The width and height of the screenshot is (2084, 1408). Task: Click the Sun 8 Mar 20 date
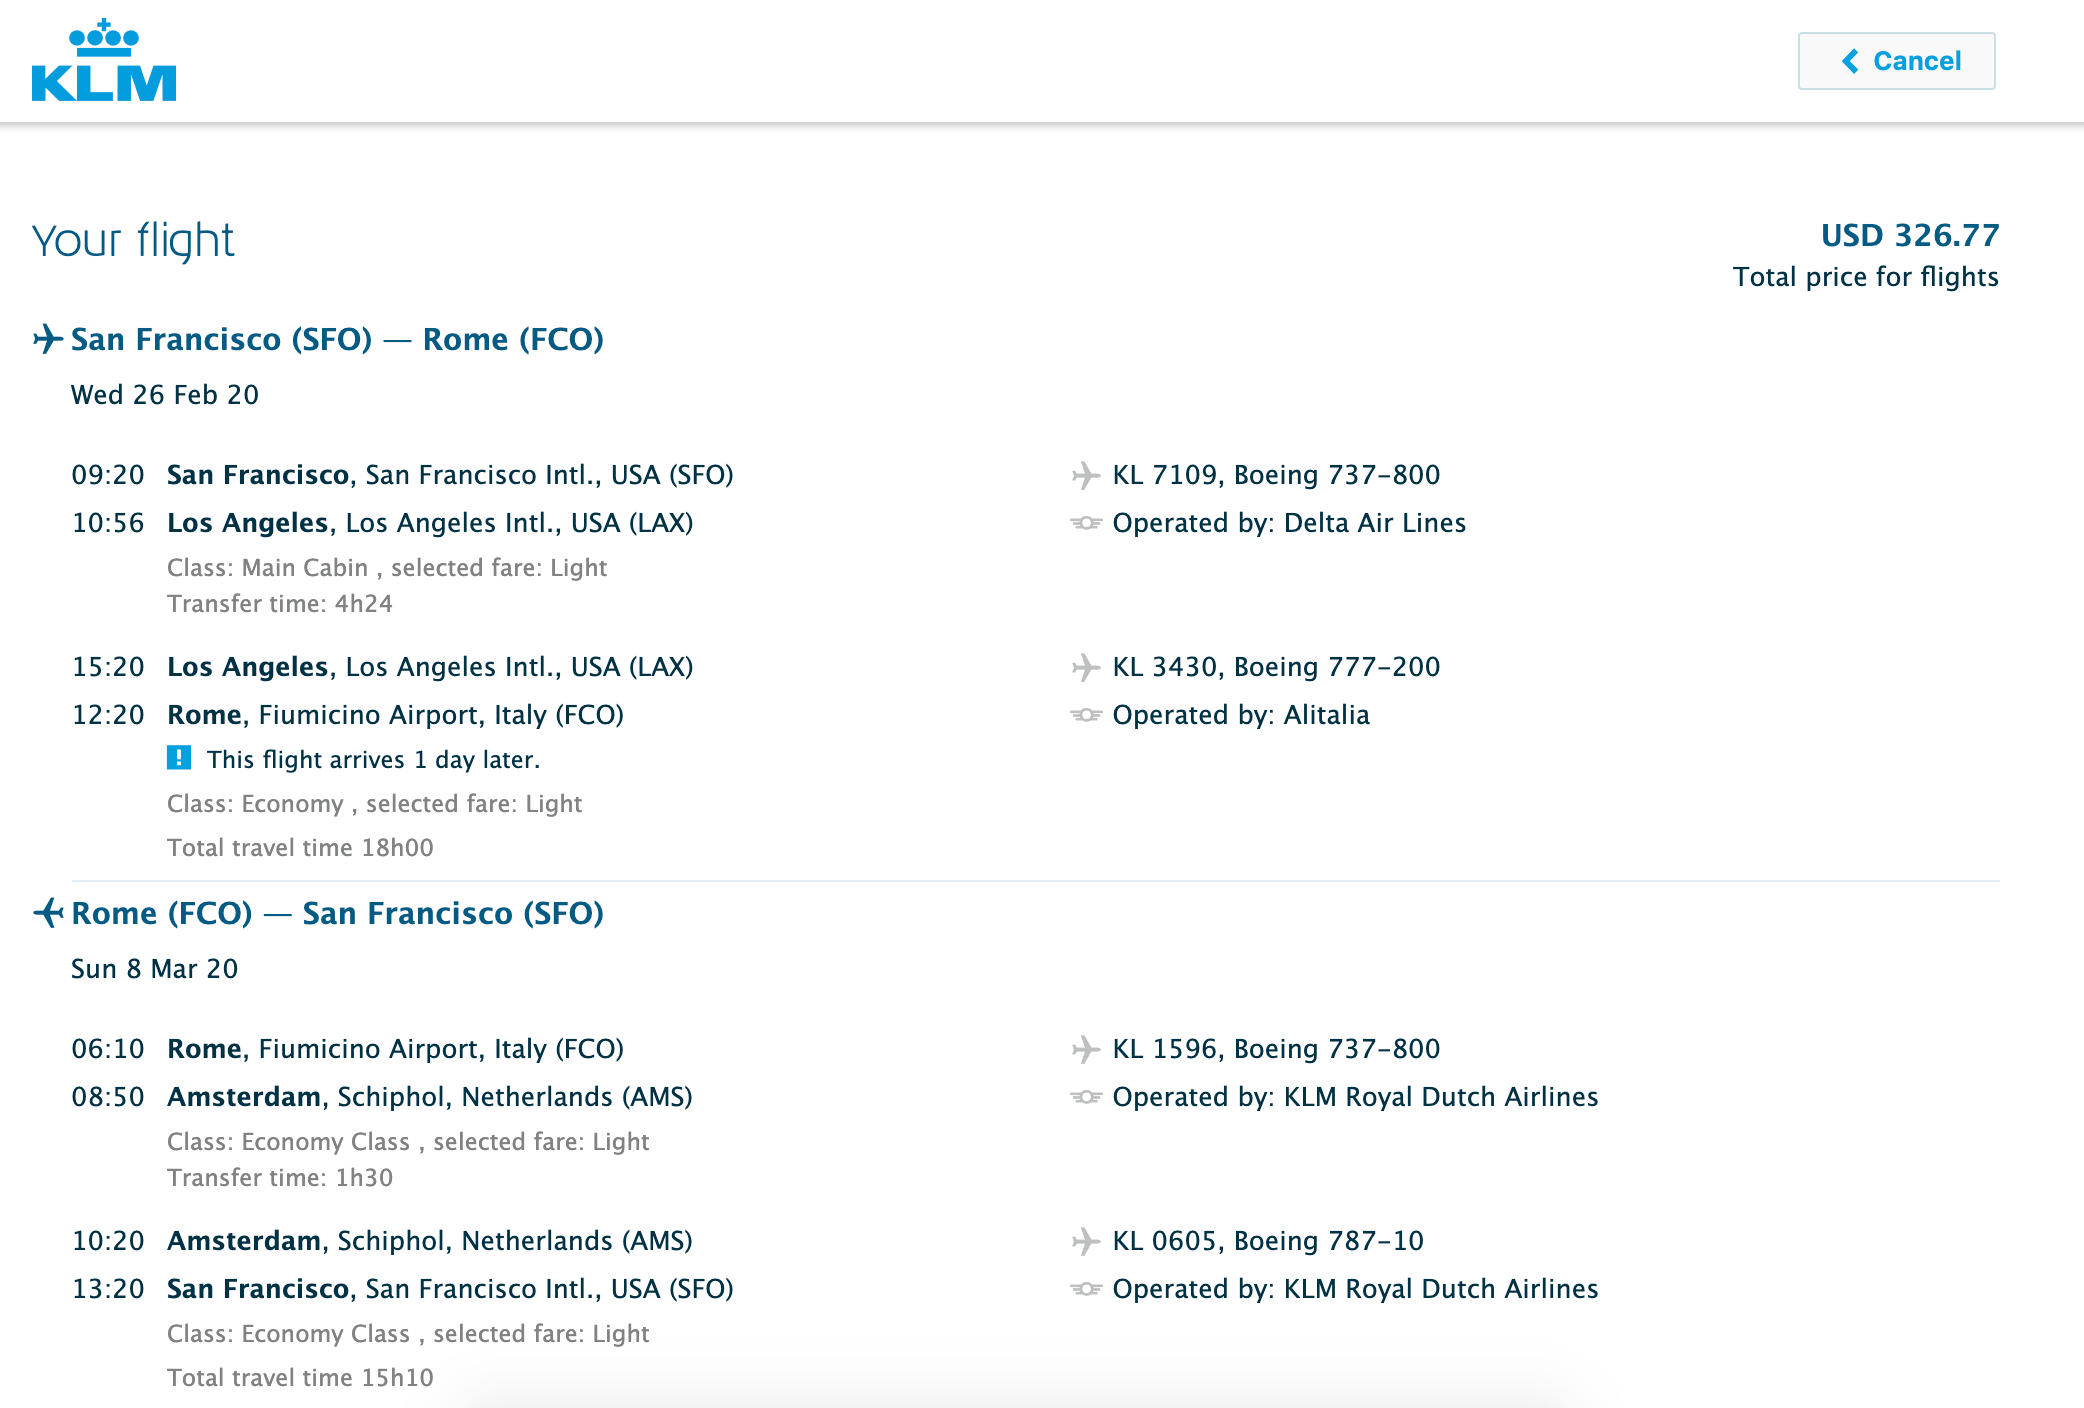click(x=155, y=969)
